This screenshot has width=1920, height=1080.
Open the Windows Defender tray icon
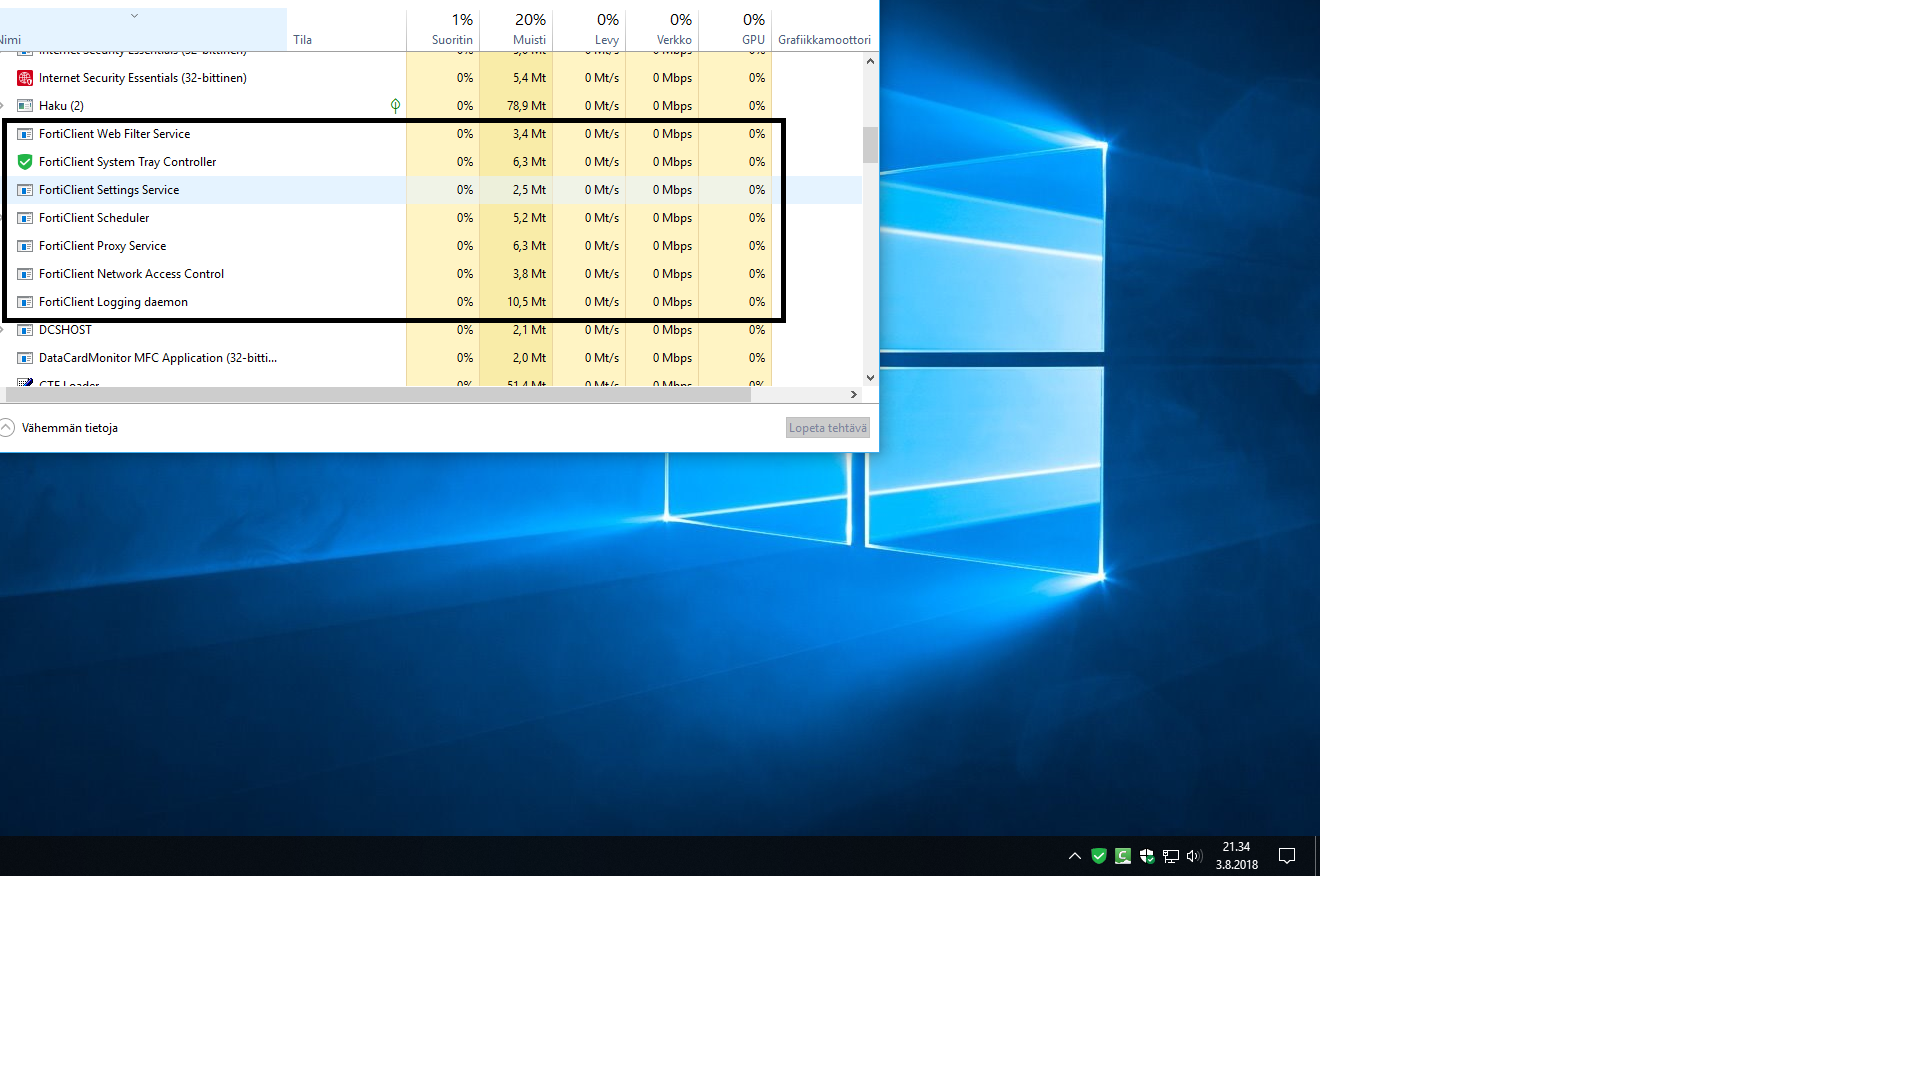pos(1147,856)
